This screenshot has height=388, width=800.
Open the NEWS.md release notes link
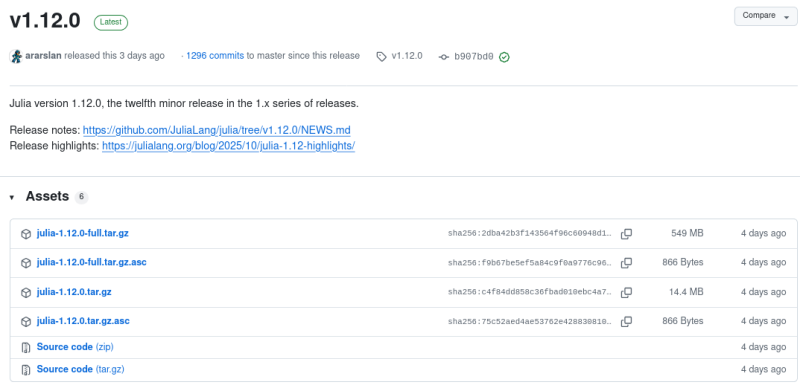[216, 130]
